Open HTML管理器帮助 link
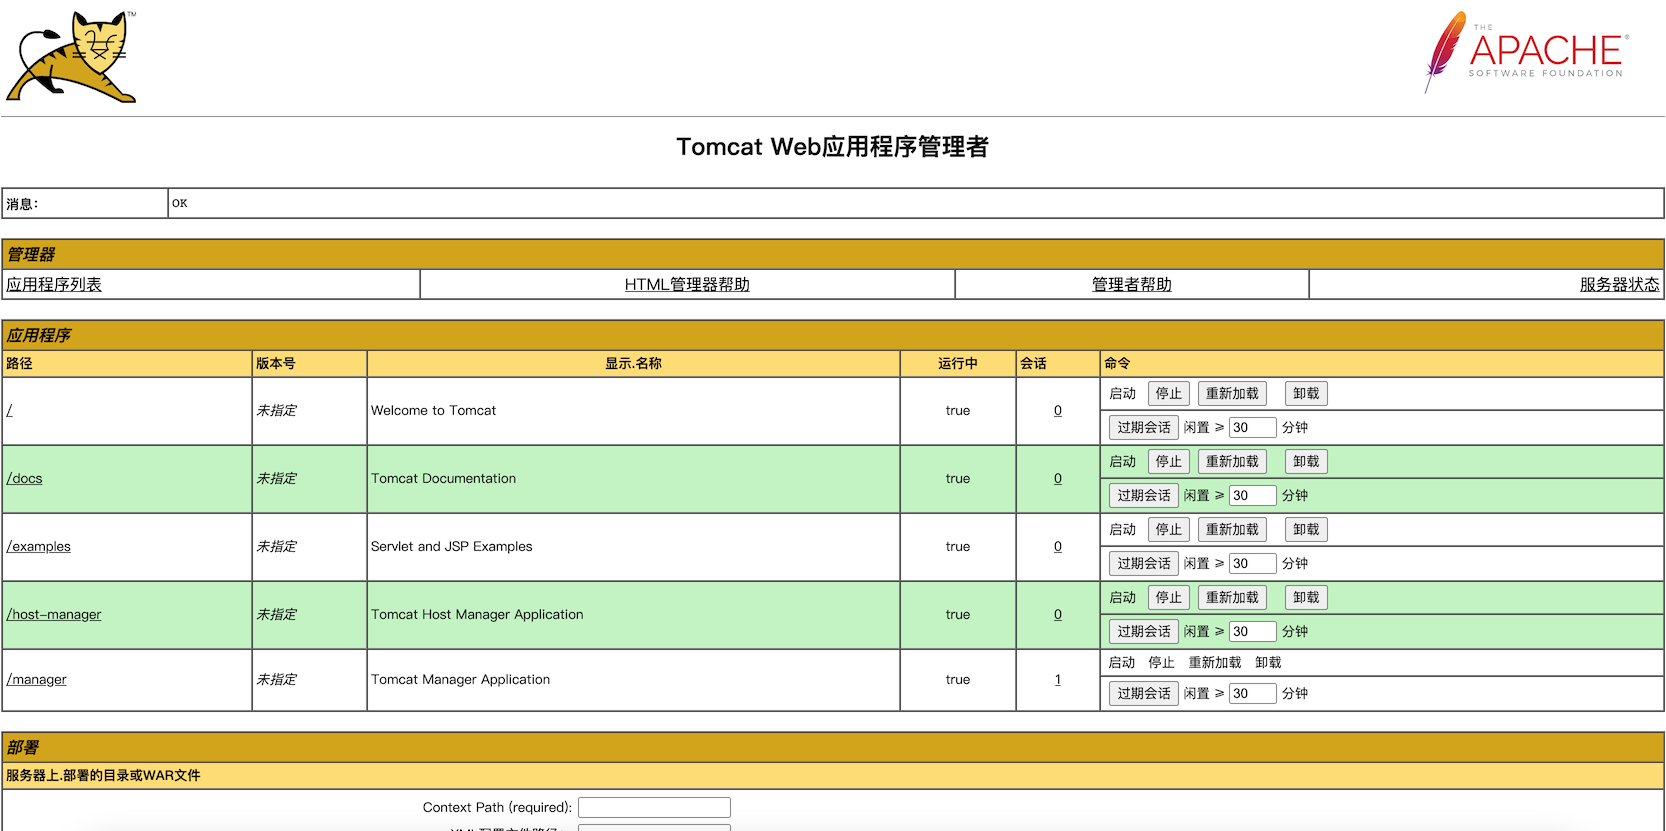1666x831 pixels. [x=687, y=285]
